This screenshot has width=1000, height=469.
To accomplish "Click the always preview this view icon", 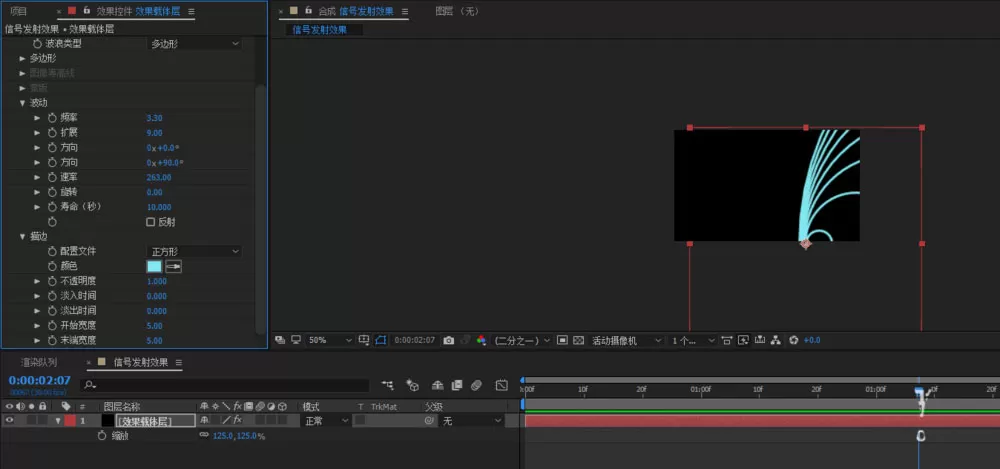I will 280,340.
